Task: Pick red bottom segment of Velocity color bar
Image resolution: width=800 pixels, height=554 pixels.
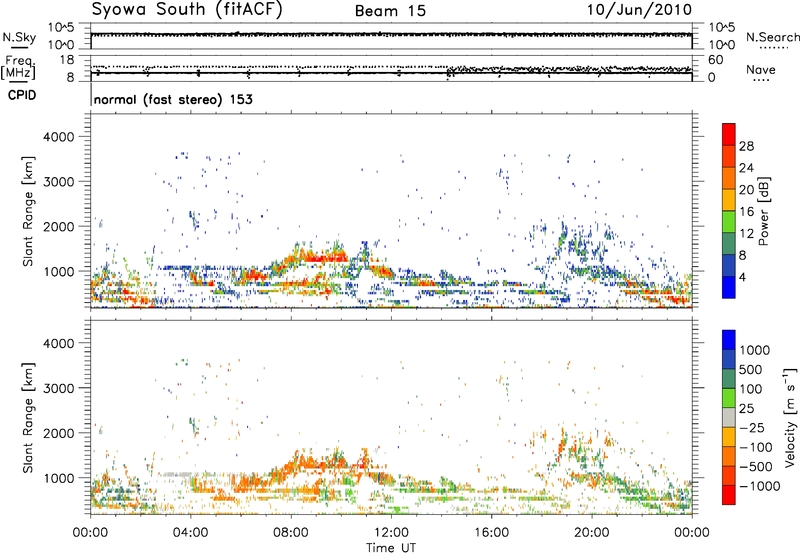Action: (x=729, y=495)
